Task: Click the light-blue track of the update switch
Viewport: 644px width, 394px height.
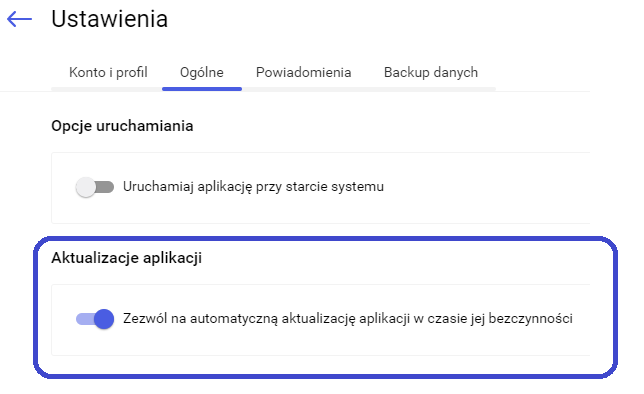Action: click(x=85, y=319)
